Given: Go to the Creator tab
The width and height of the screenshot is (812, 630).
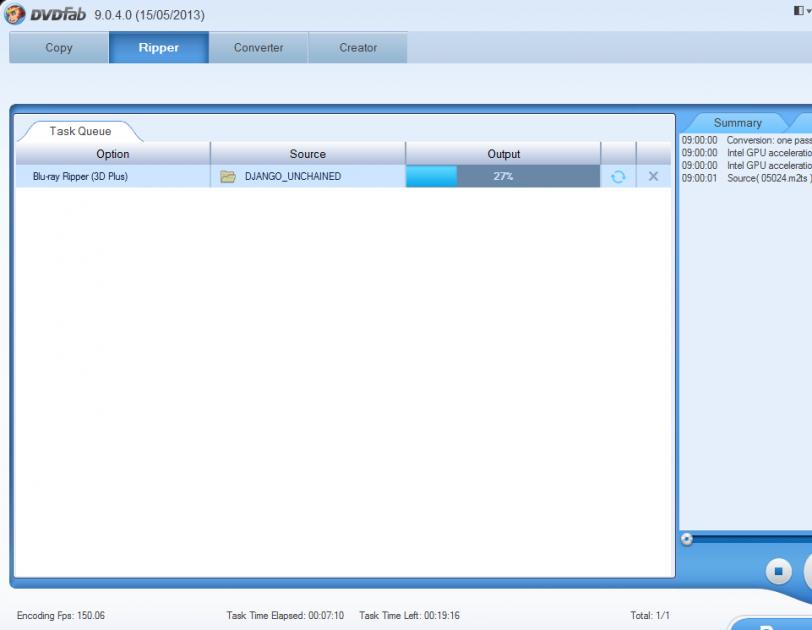Looking at the screenshot, I should click(358, 48).
